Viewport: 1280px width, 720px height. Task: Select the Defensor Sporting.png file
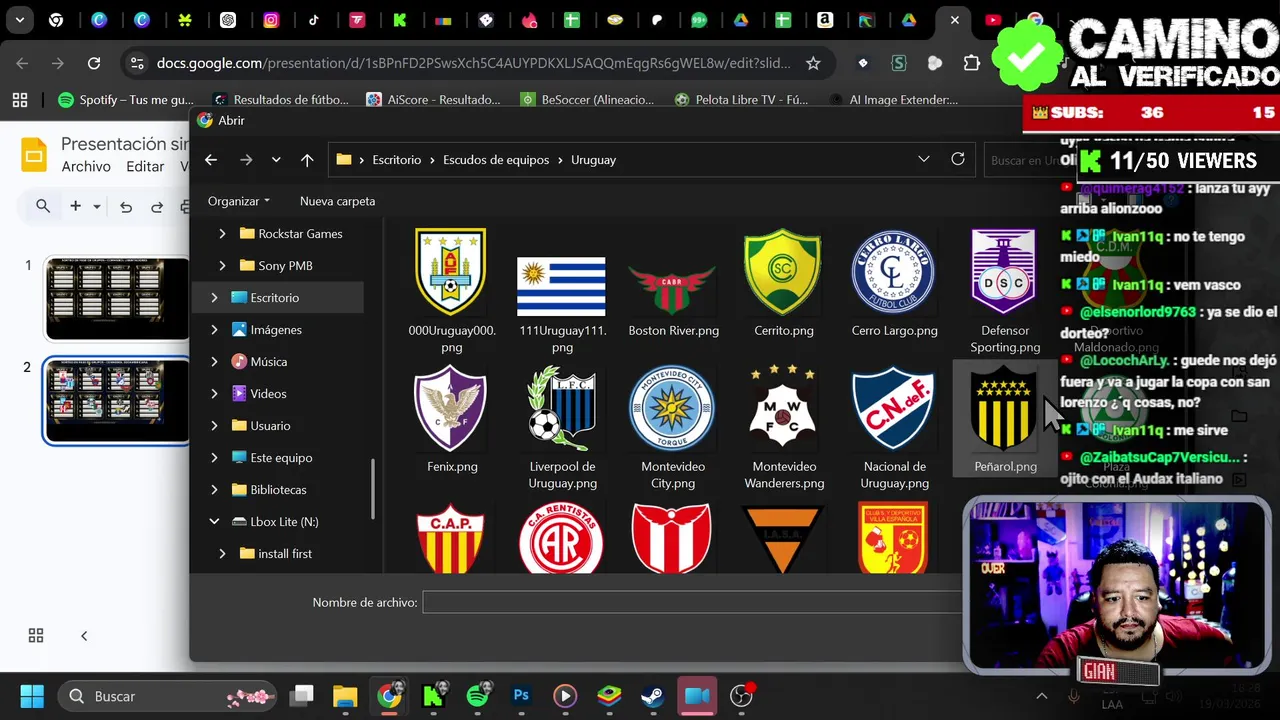coord(1005,290)
